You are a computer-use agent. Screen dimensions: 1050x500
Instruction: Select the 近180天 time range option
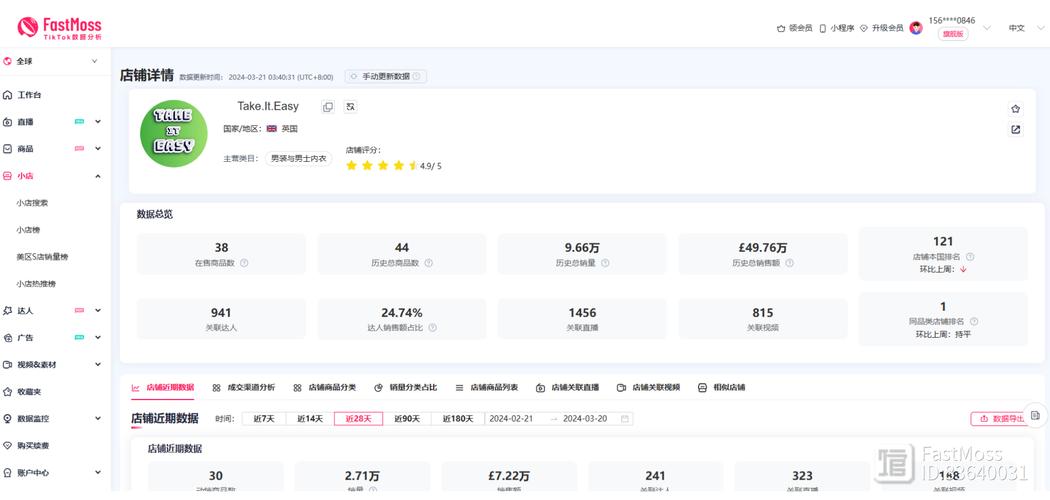click(458, 419)
